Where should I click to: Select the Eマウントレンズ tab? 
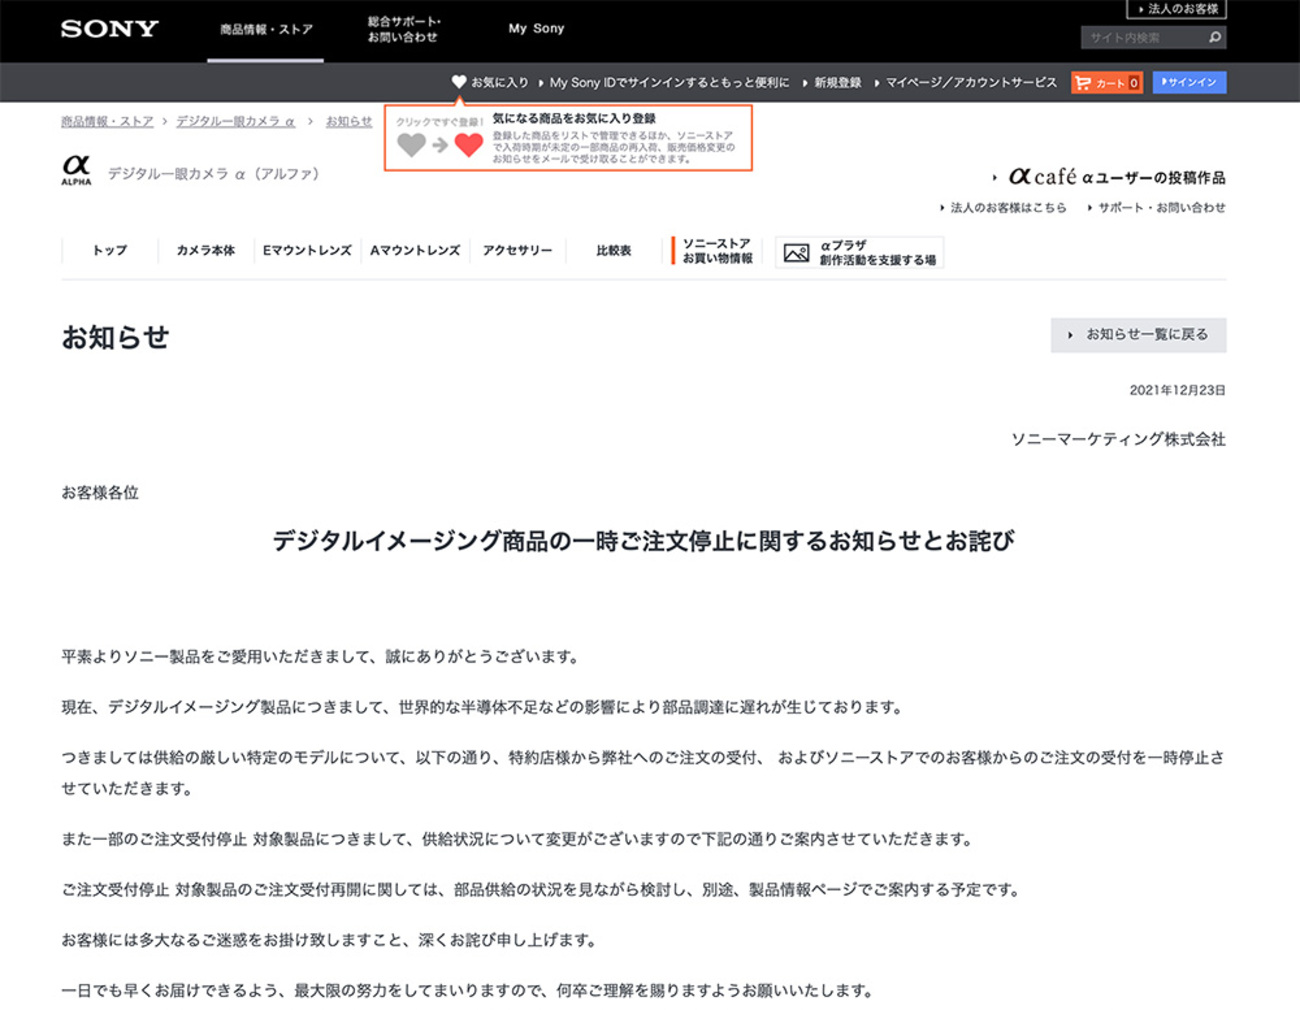(x=307, y=251)
